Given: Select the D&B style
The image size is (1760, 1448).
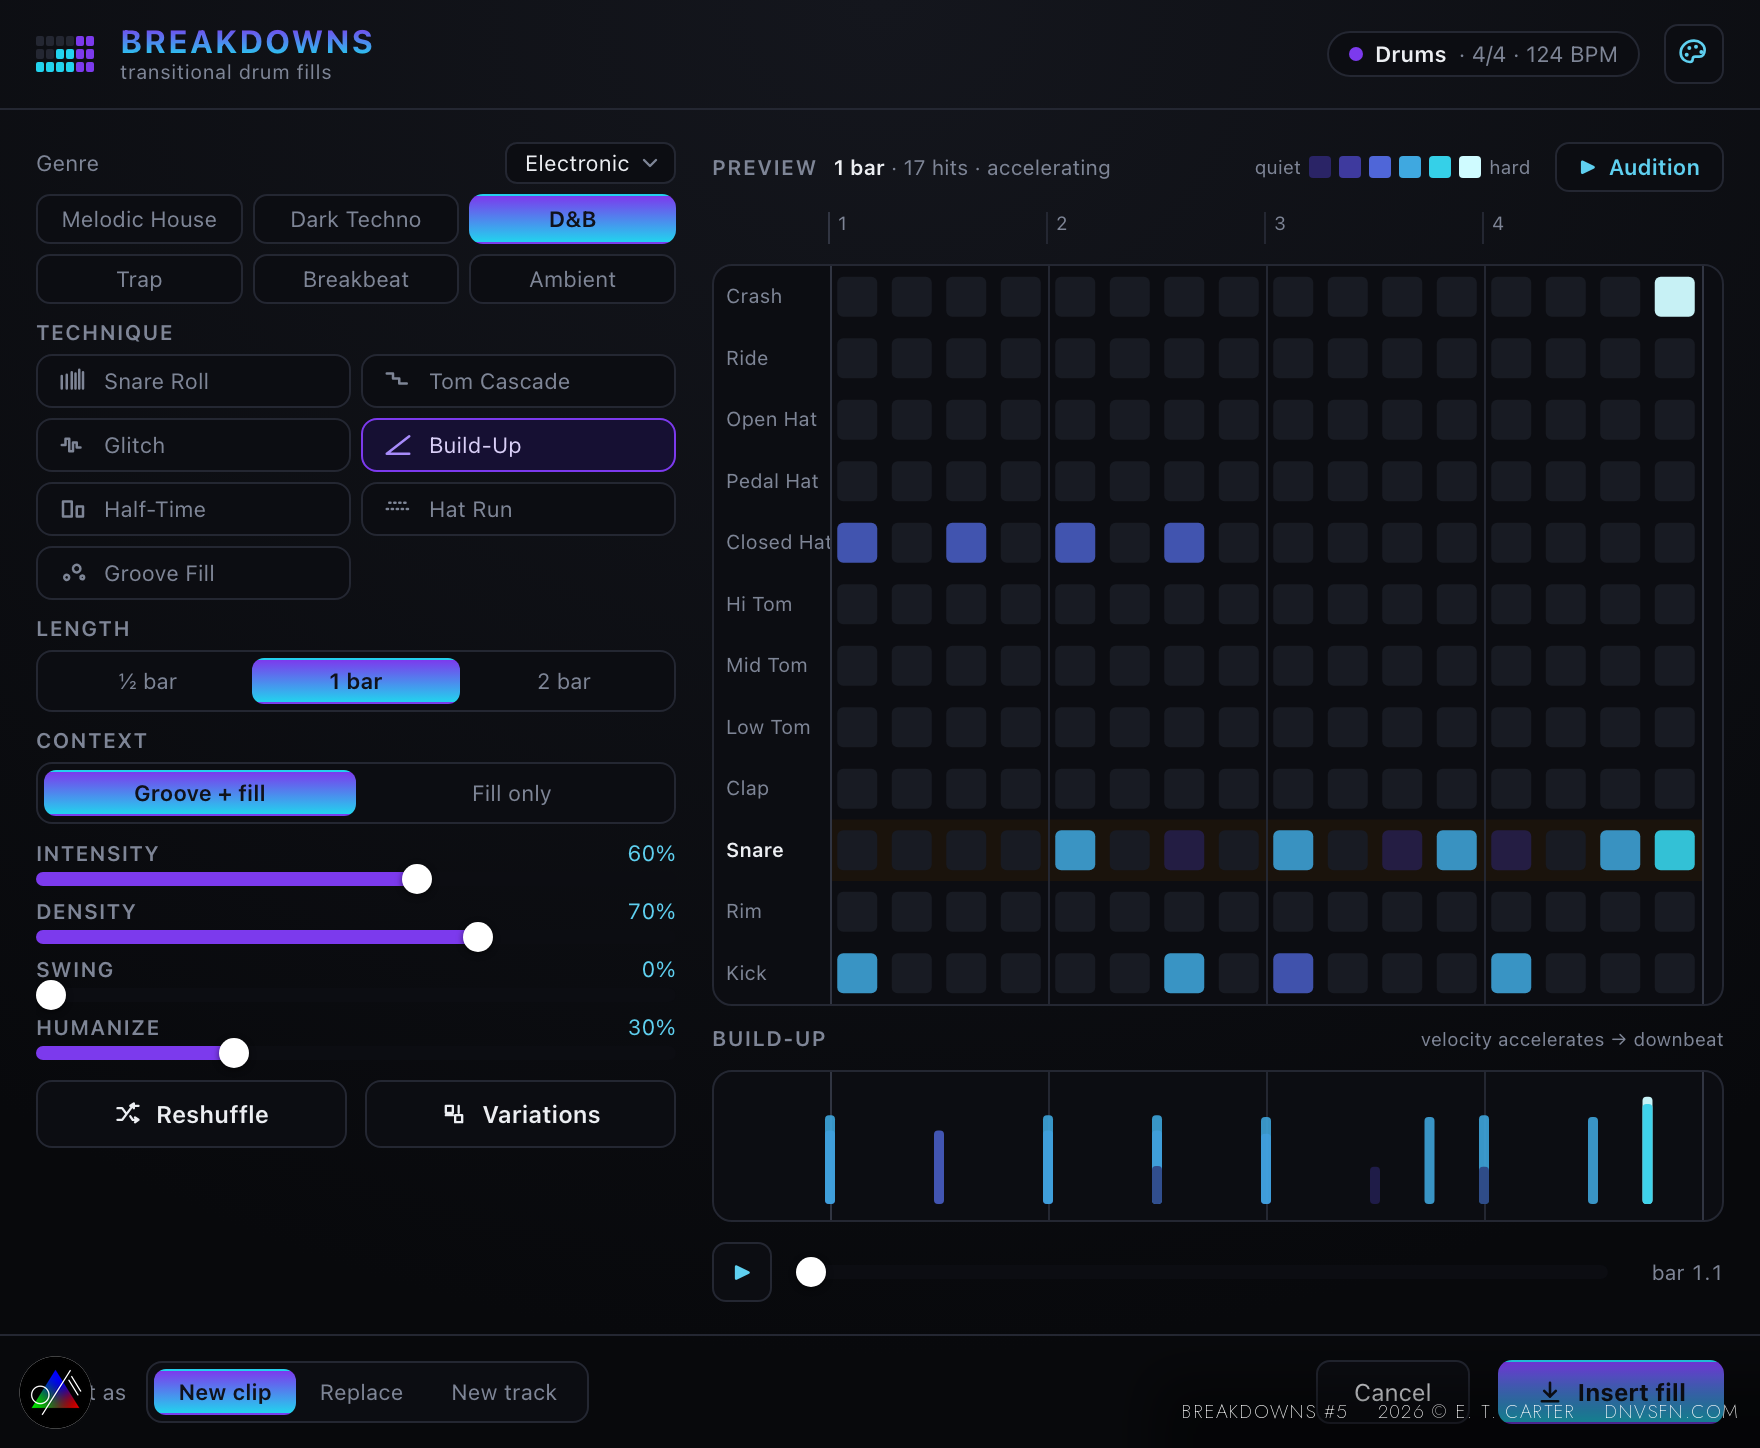Looking at the screenshot, I should click(x=573, y=219).
